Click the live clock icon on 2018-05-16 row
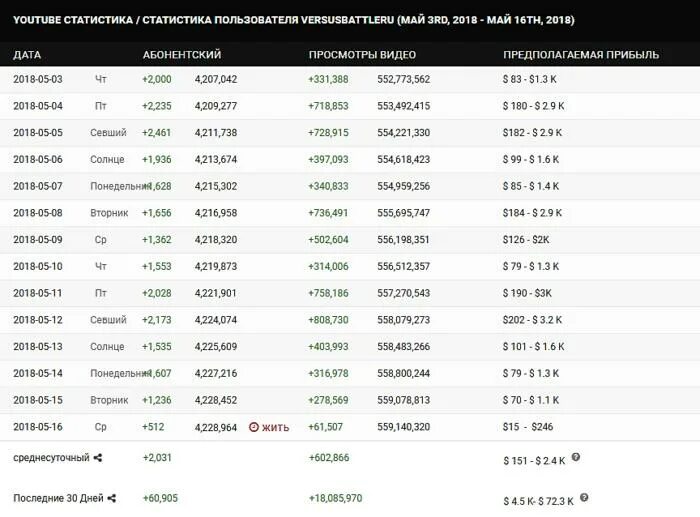Screen dimensions: 700x517 [x=254, y=427]
